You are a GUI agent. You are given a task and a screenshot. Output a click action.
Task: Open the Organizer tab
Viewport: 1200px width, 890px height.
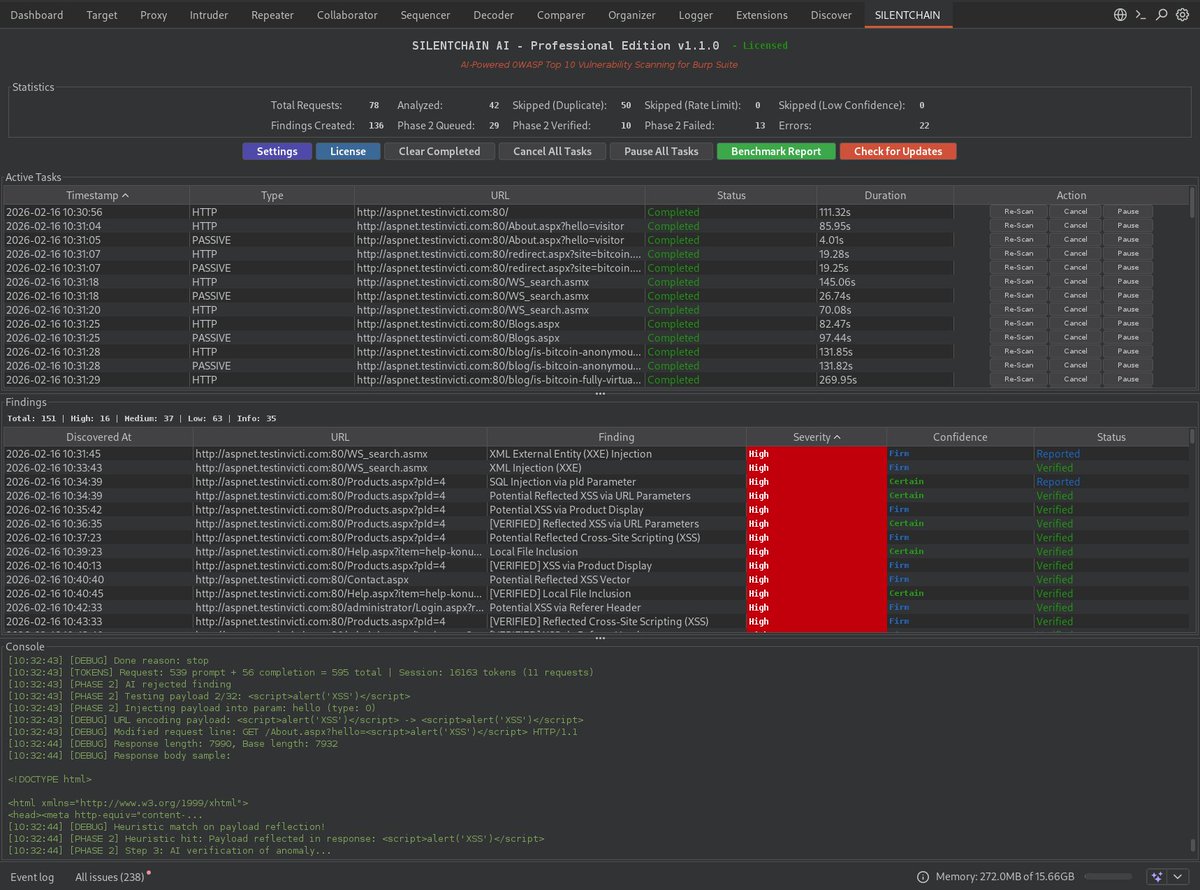tap(632, 15)
